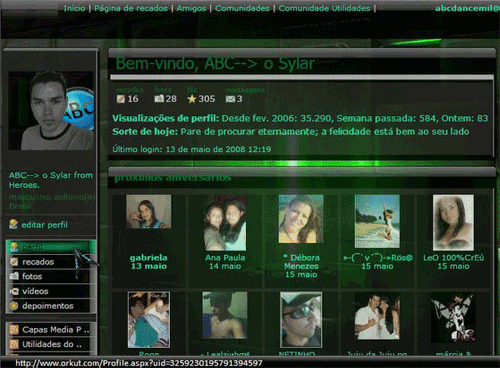Screen dimensions: 500x368
Task: Go to Página de recados
Action: point(131,8)
